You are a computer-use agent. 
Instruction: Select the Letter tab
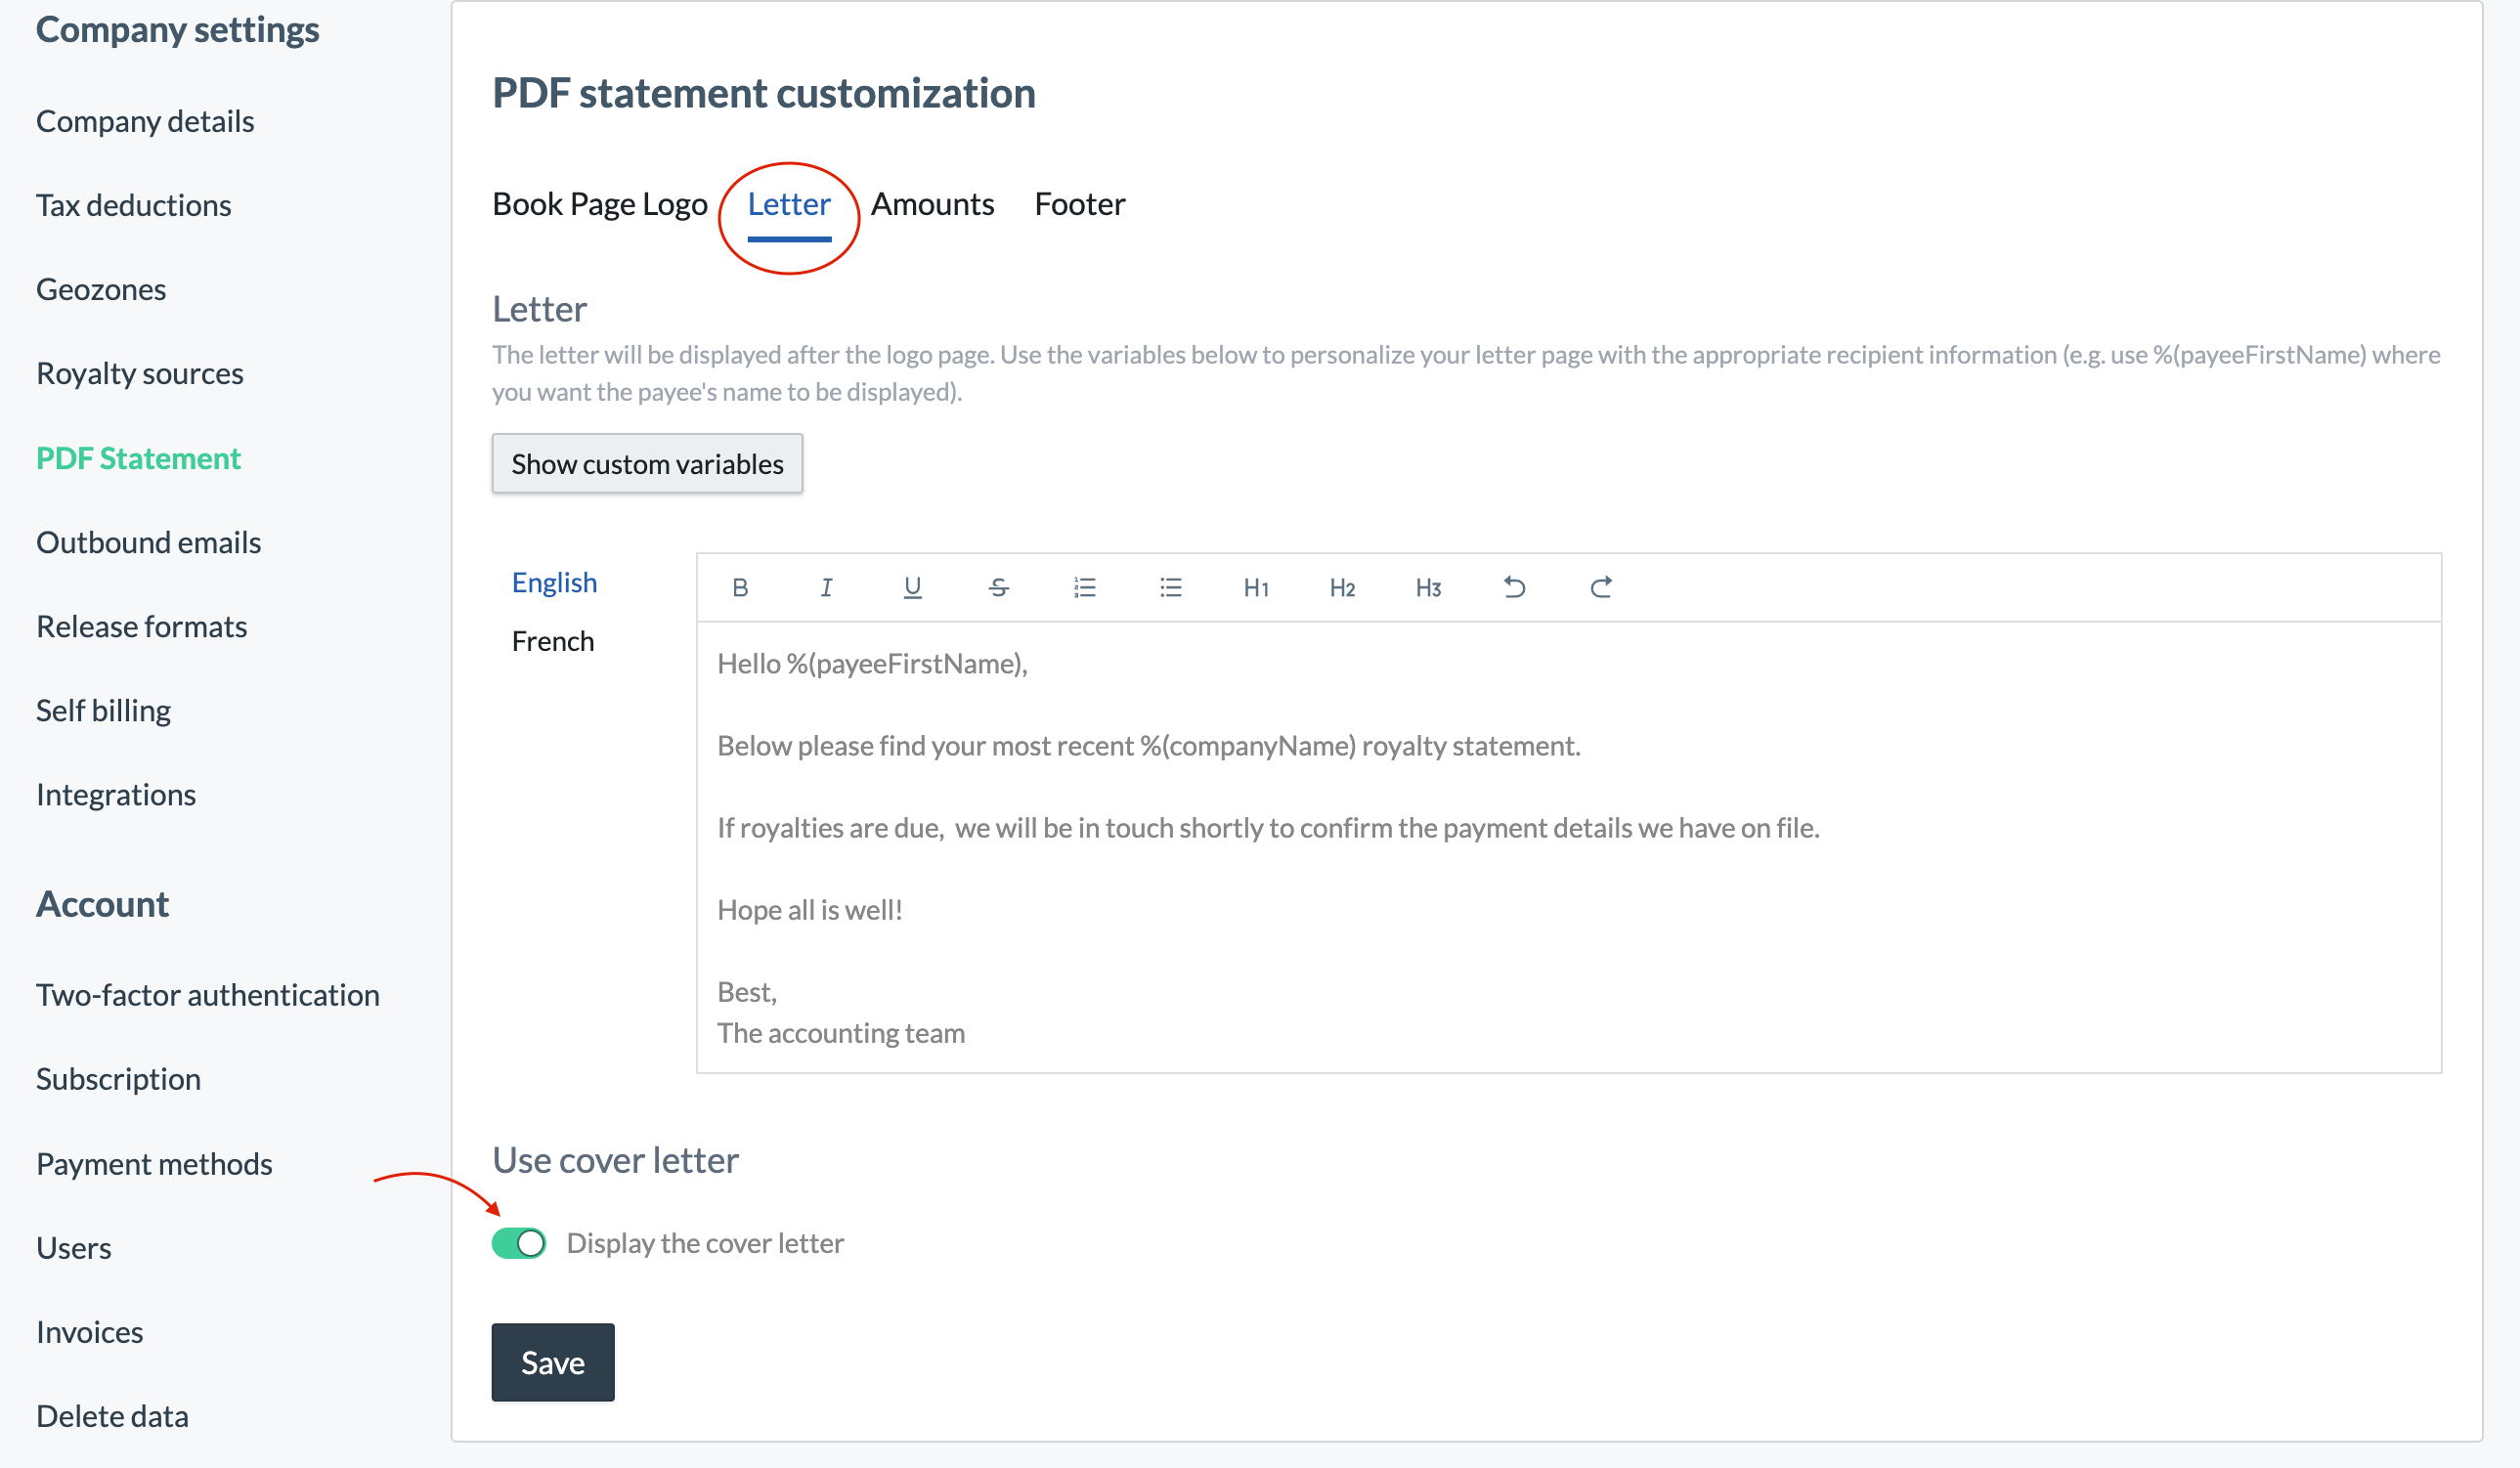coord(789,204)
